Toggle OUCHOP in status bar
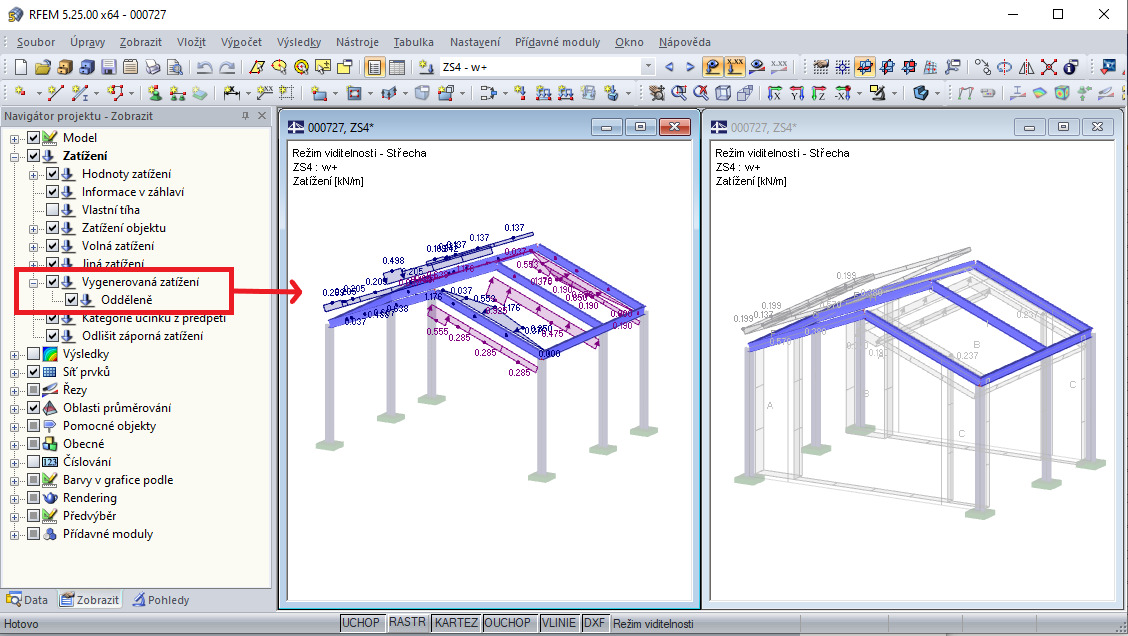Viewport: 1128px width, 636px height. pyautogui.click(x=507, y=623)
